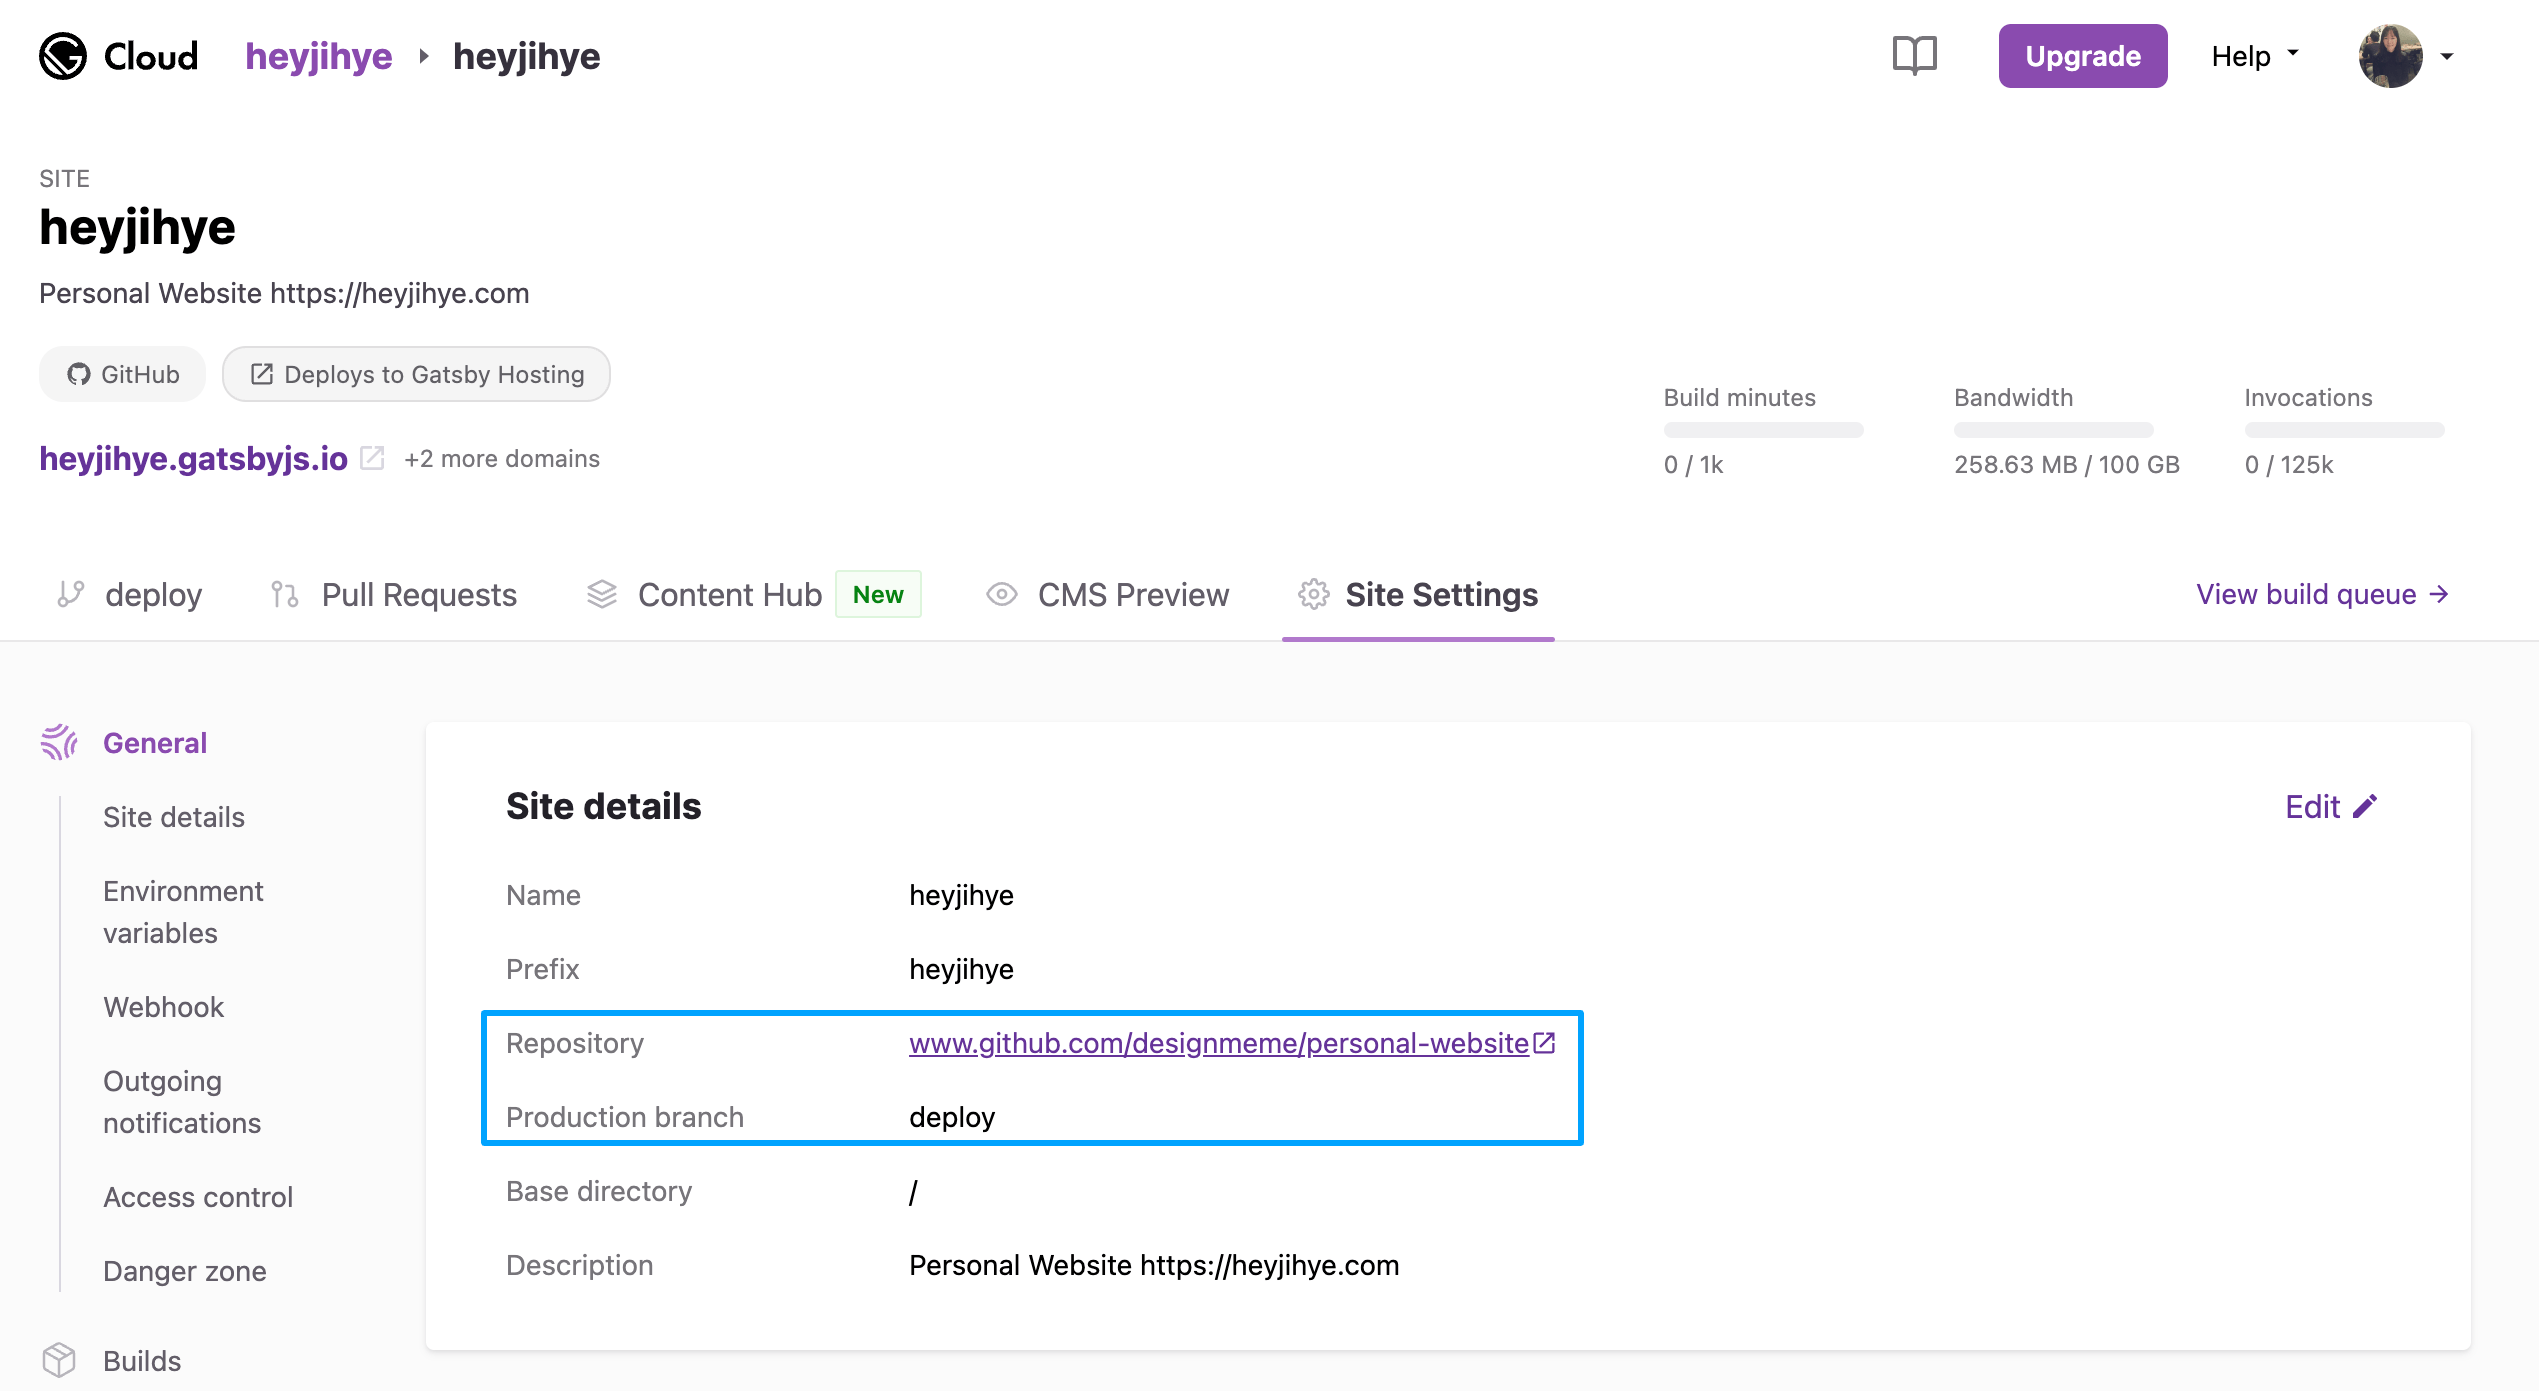
Task: Click the Build minutes usage bar
Action: [1763, 430]
